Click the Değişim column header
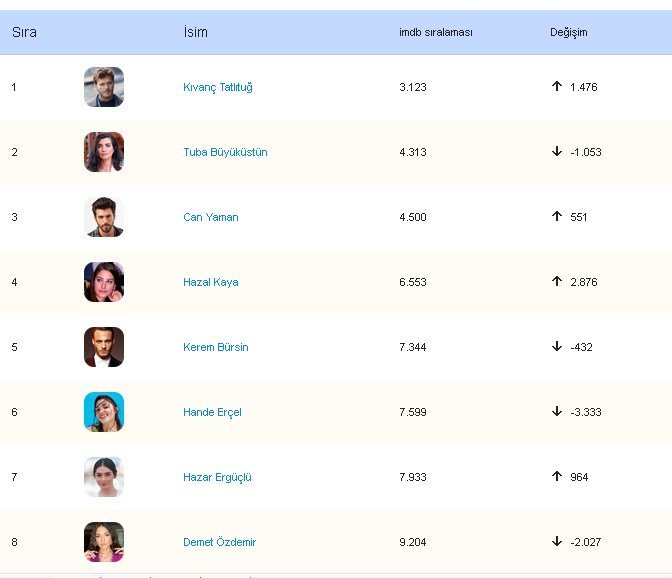The image size is (672, 578). click(569, 32)
